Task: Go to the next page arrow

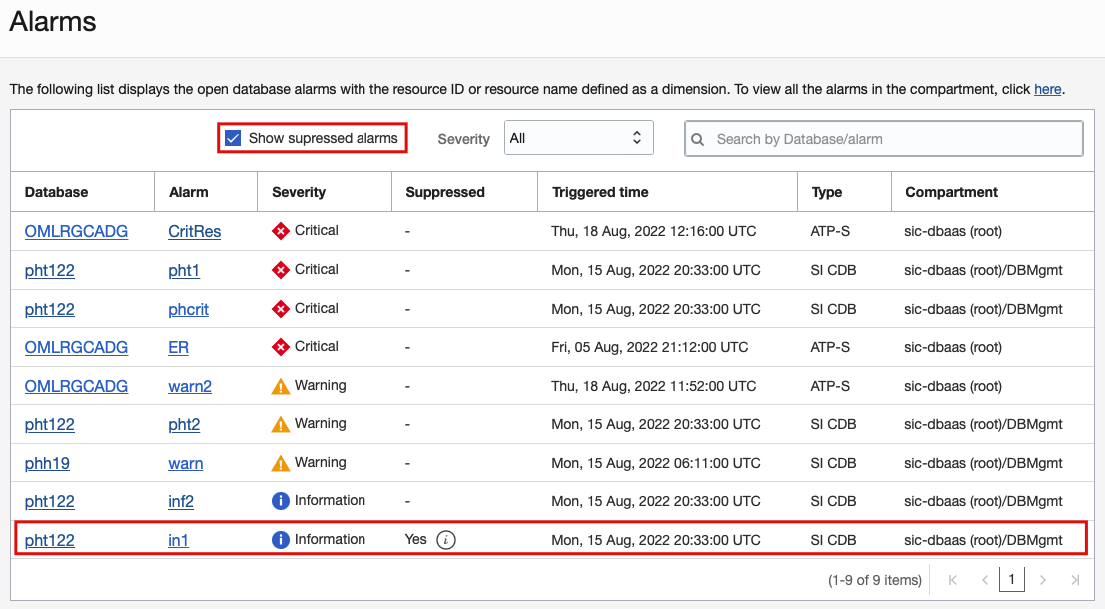Action: [1043, 580]
